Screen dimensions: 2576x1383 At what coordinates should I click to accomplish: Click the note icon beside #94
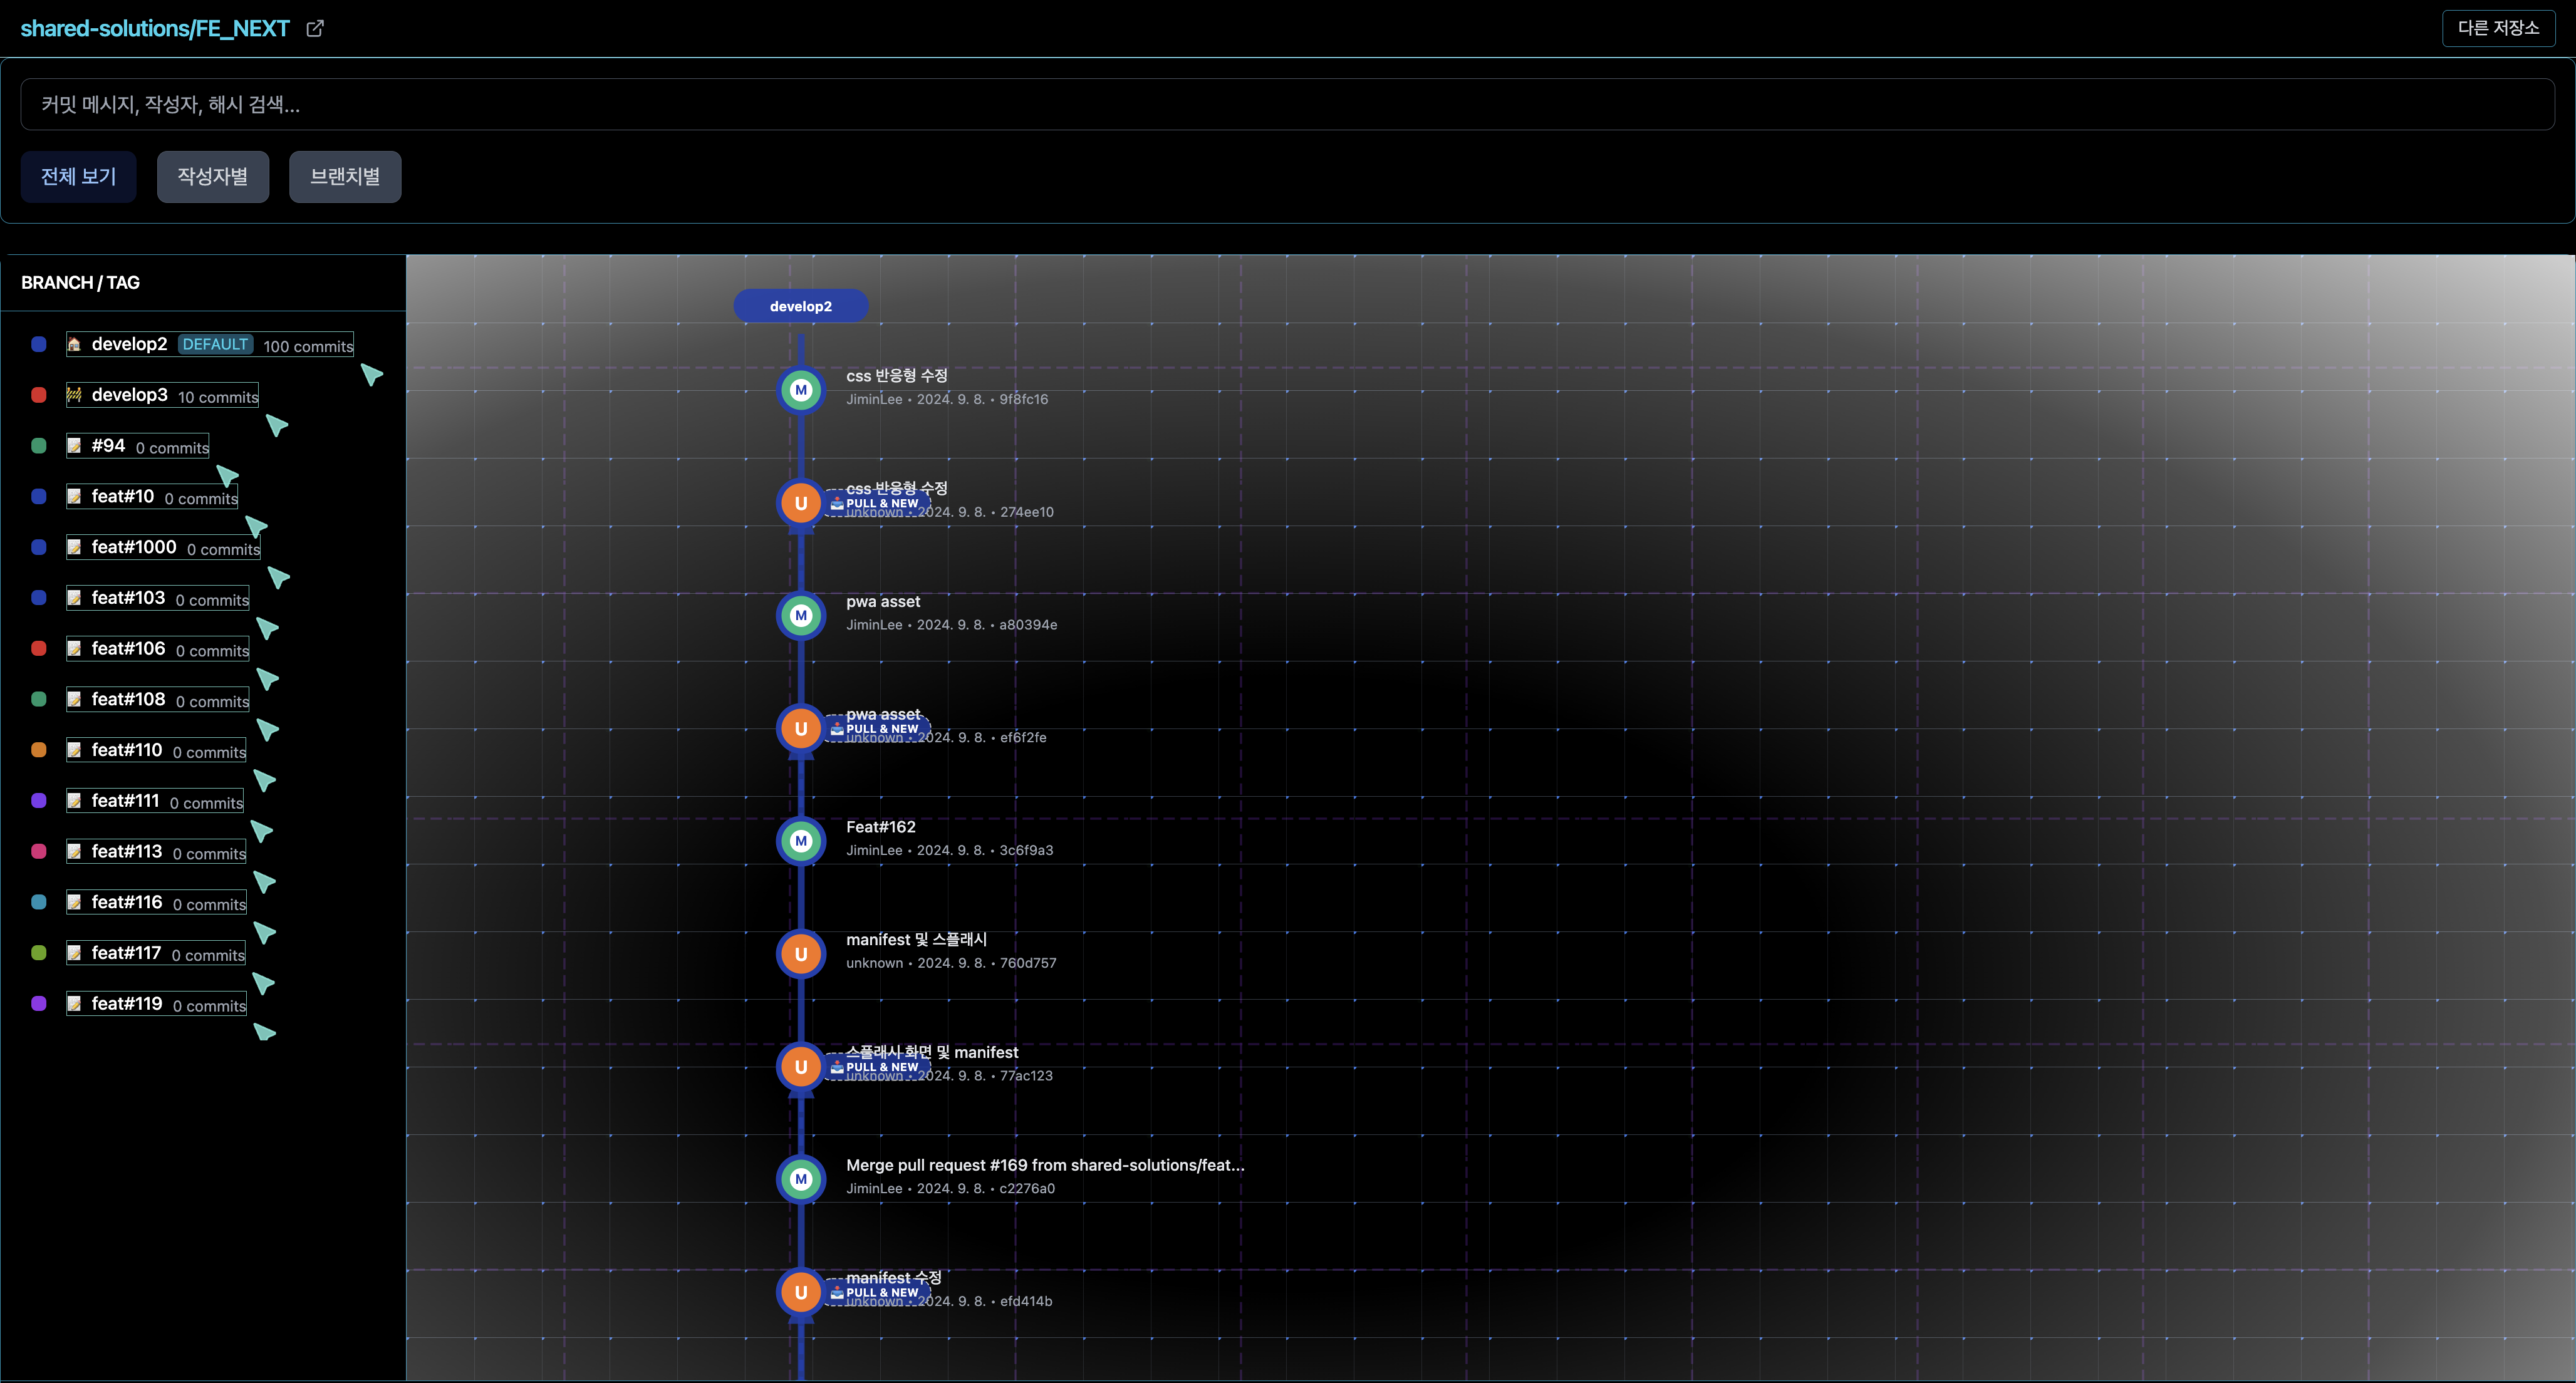click(74, 446)
